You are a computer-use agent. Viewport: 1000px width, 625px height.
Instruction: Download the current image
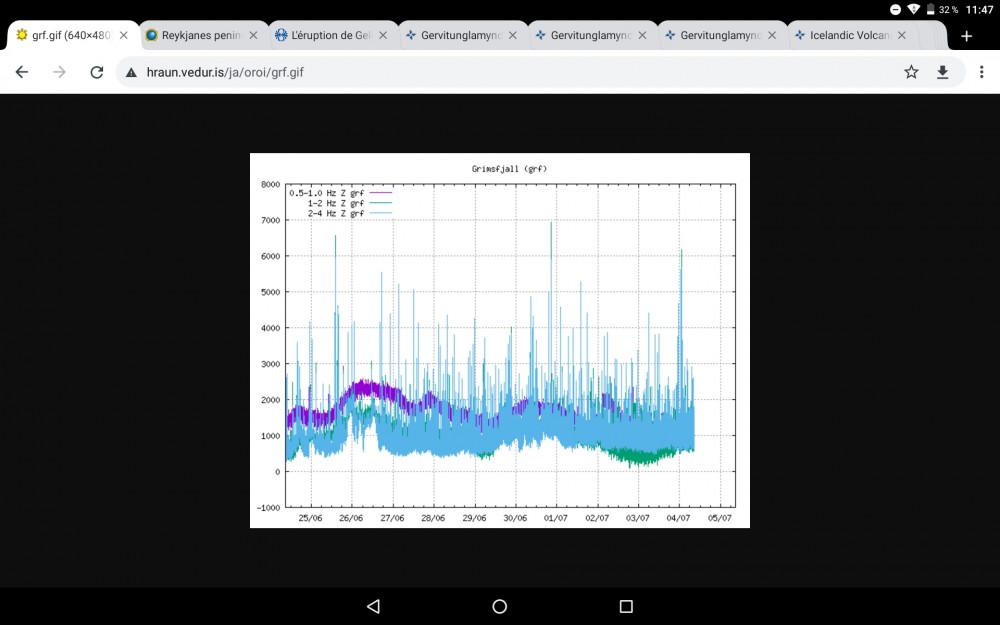[943, 71]
